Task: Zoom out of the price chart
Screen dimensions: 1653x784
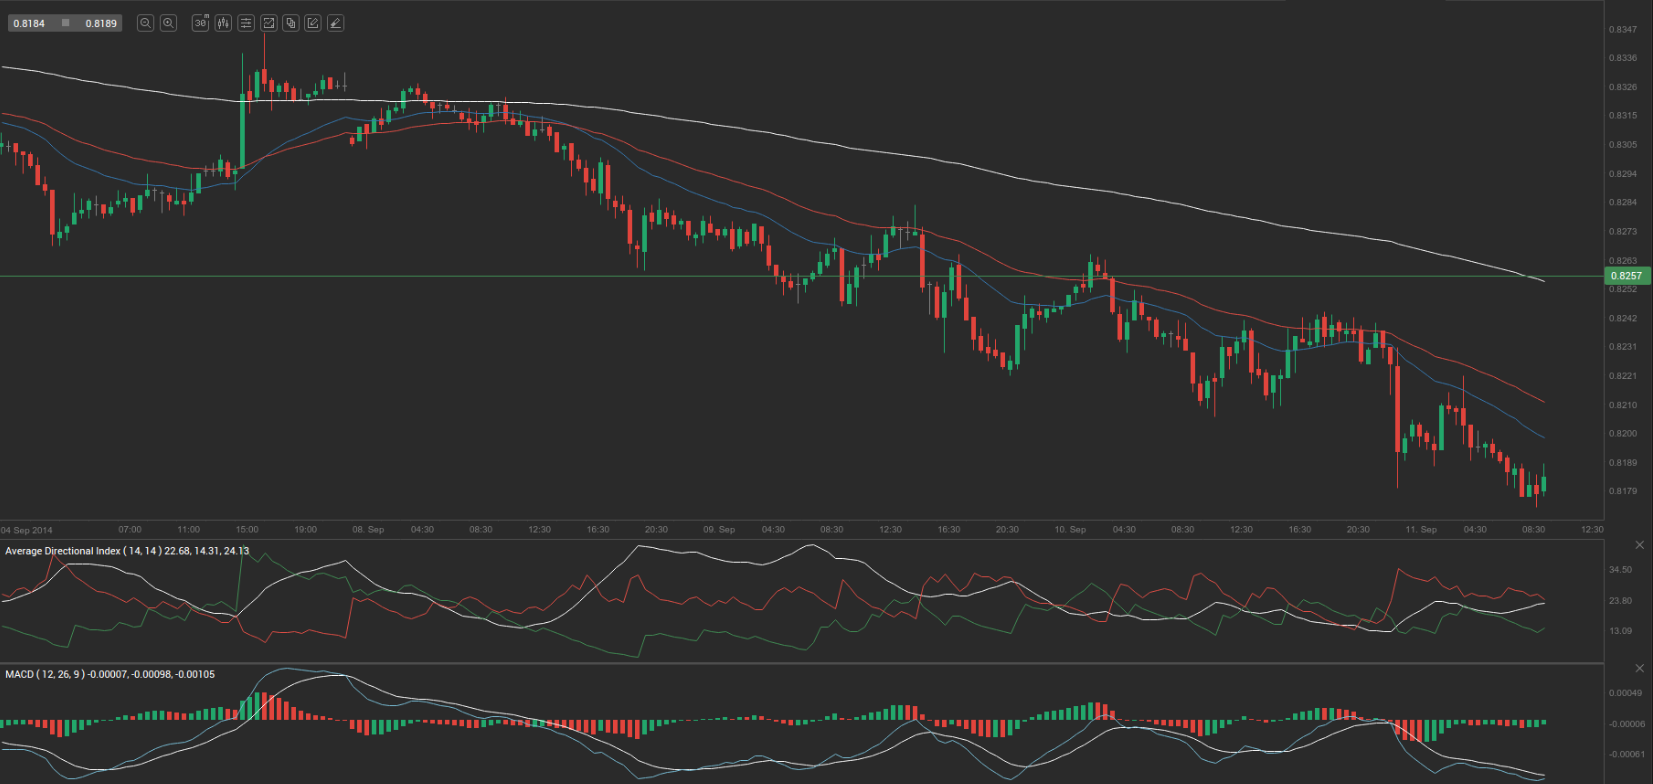Action: 145,23
